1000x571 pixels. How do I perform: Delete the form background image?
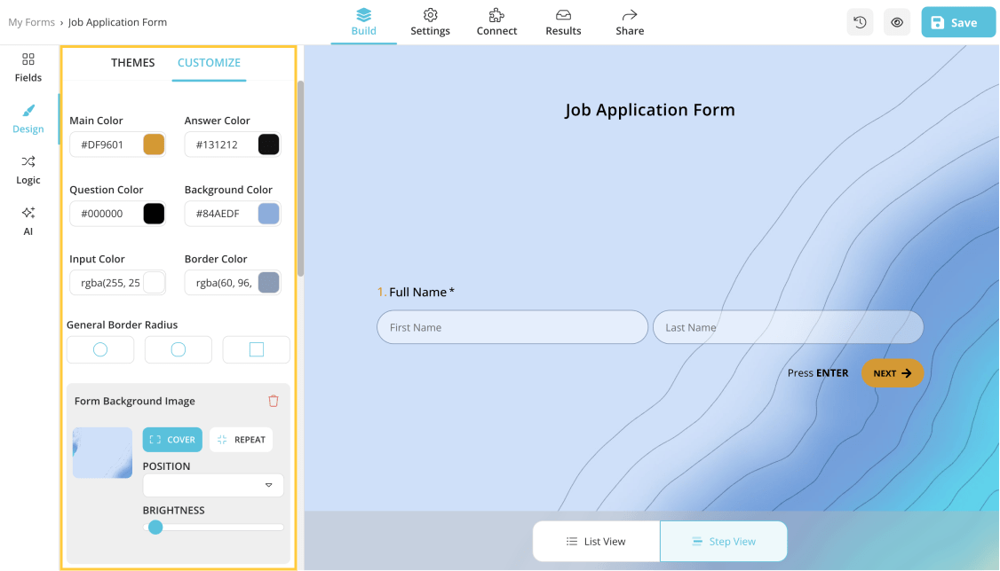coord(274,401)
